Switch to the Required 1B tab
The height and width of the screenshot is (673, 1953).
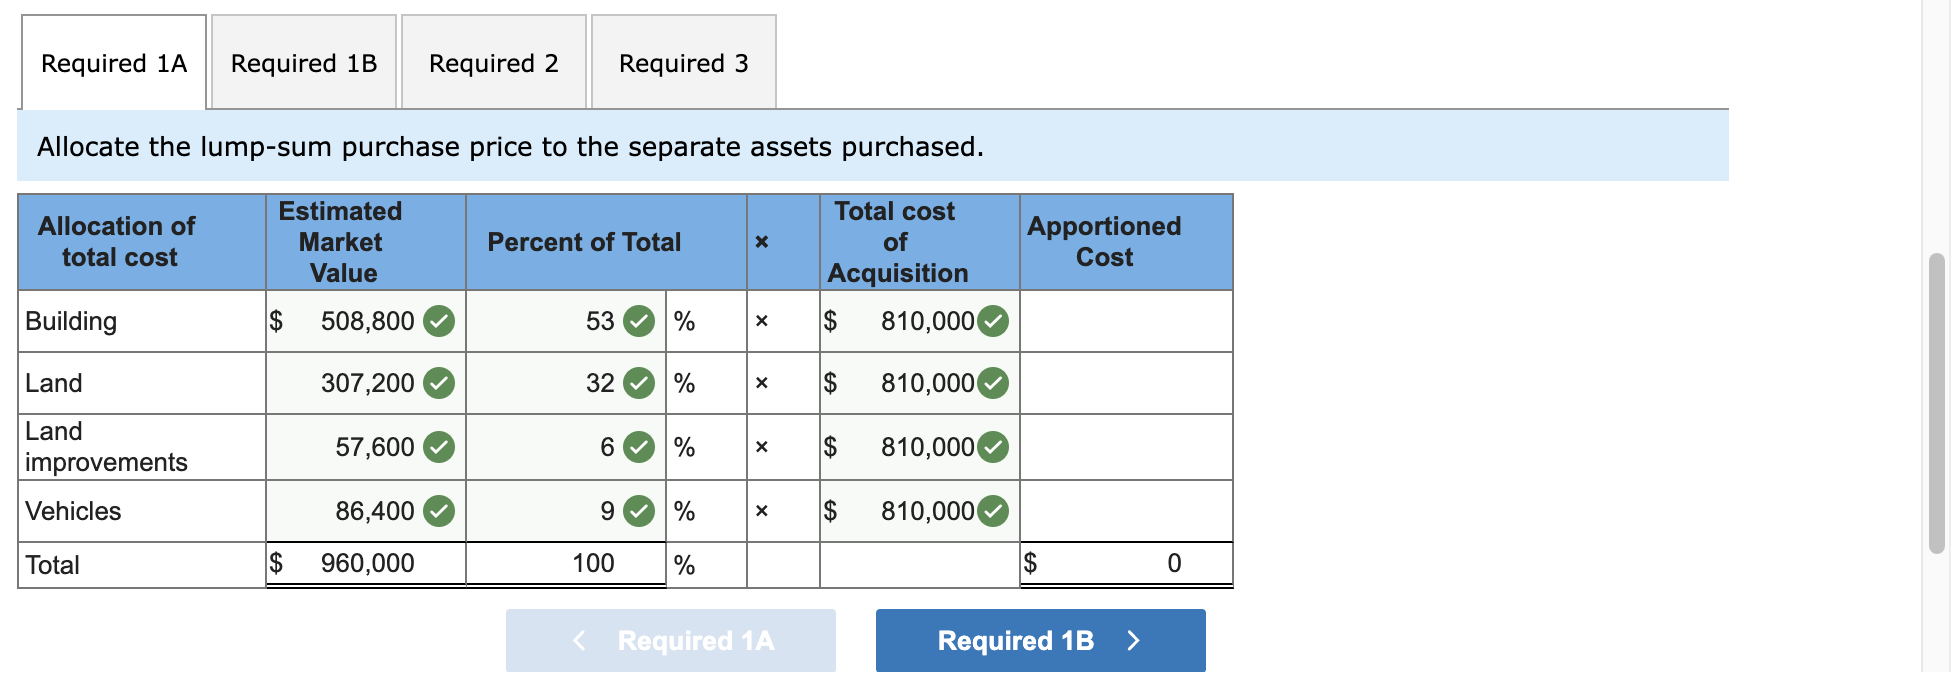coord(302,62)
